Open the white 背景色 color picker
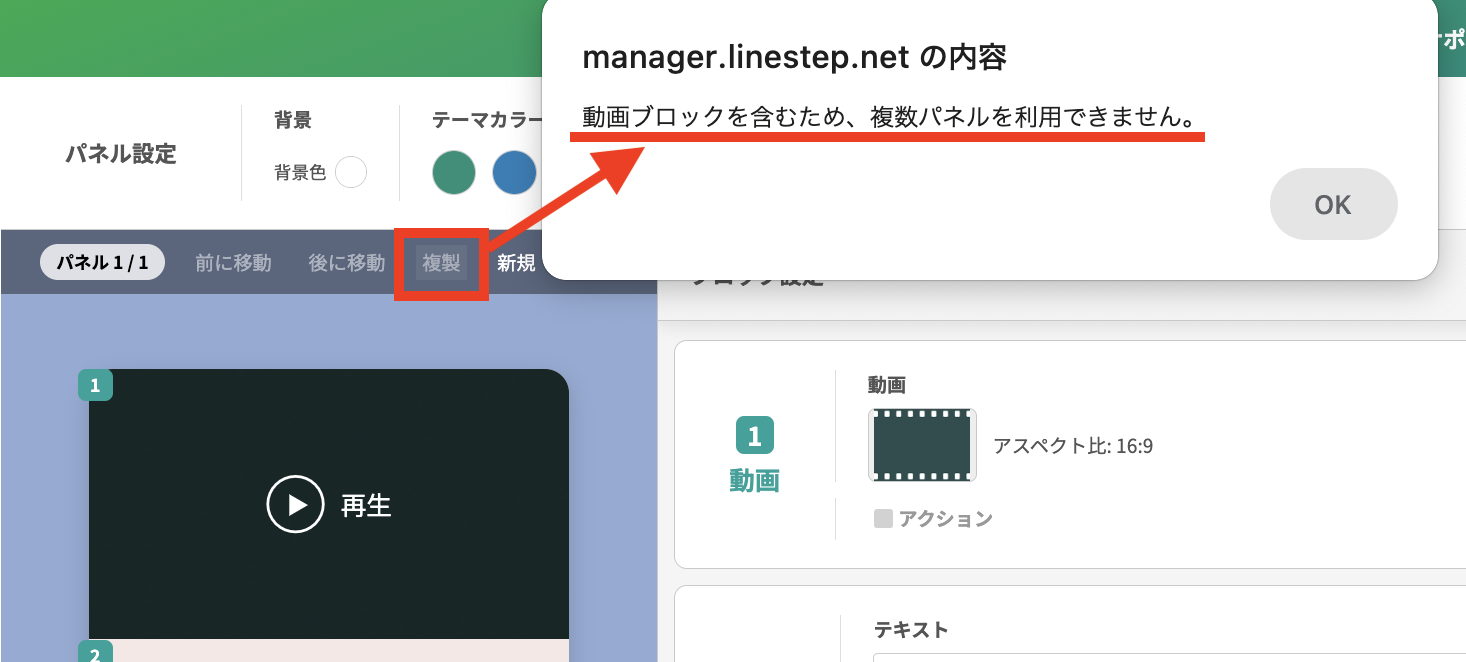The image size is (1466, 662). 351,172
